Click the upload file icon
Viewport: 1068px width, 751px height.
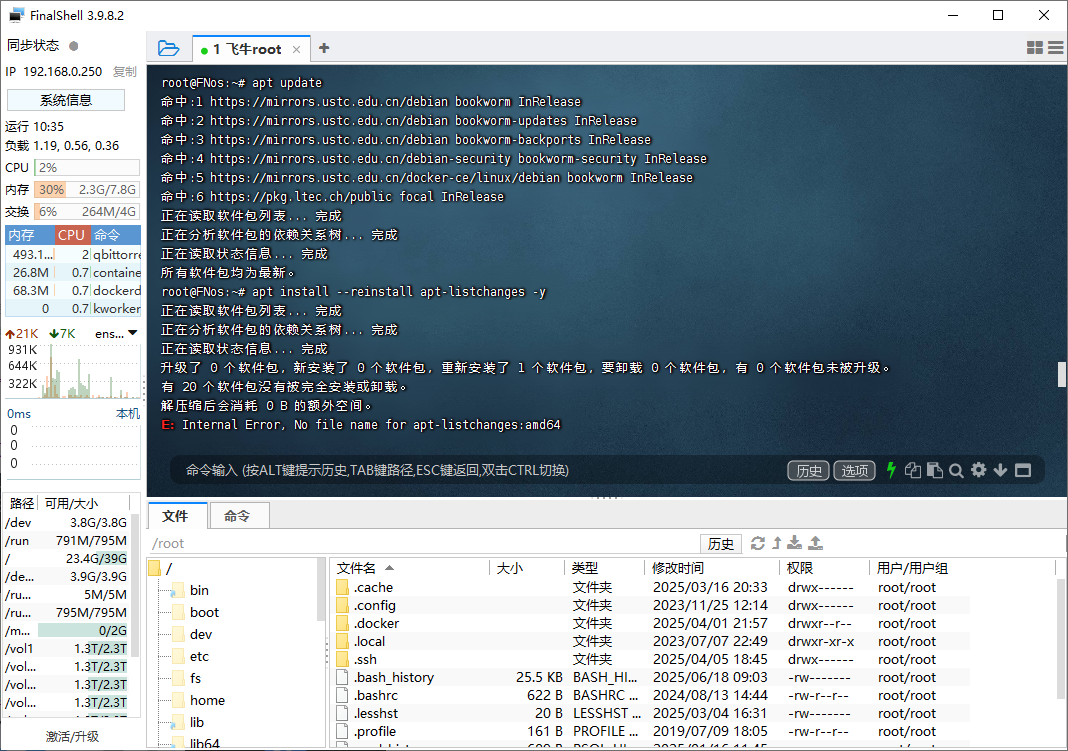pyautogui.click(x=815, y=543)
